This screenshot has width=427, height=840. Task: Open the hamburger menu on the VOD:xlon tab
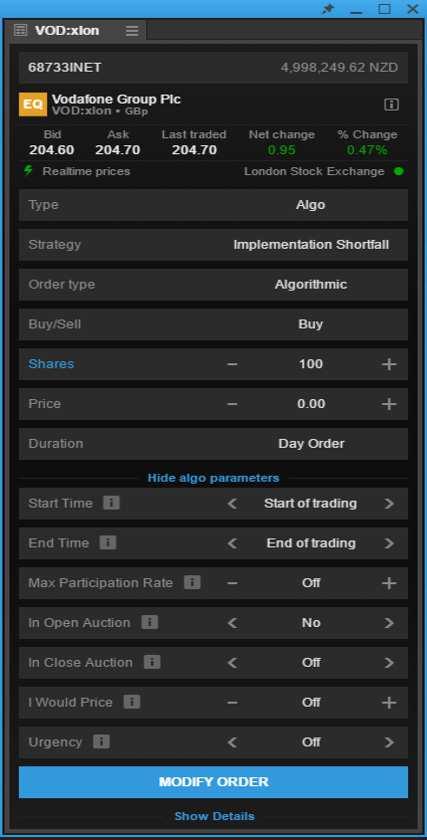[x=132, y=31]
